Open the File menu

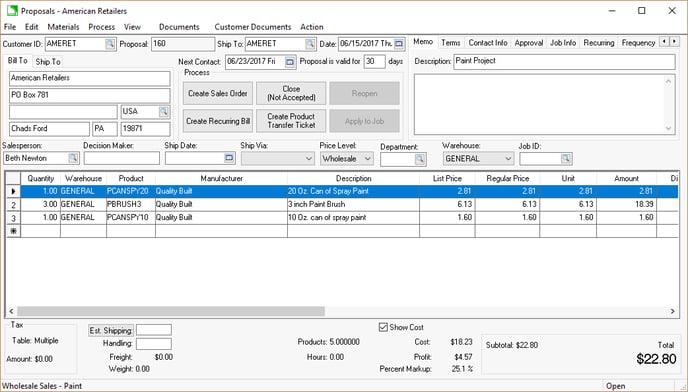(10, 27)
